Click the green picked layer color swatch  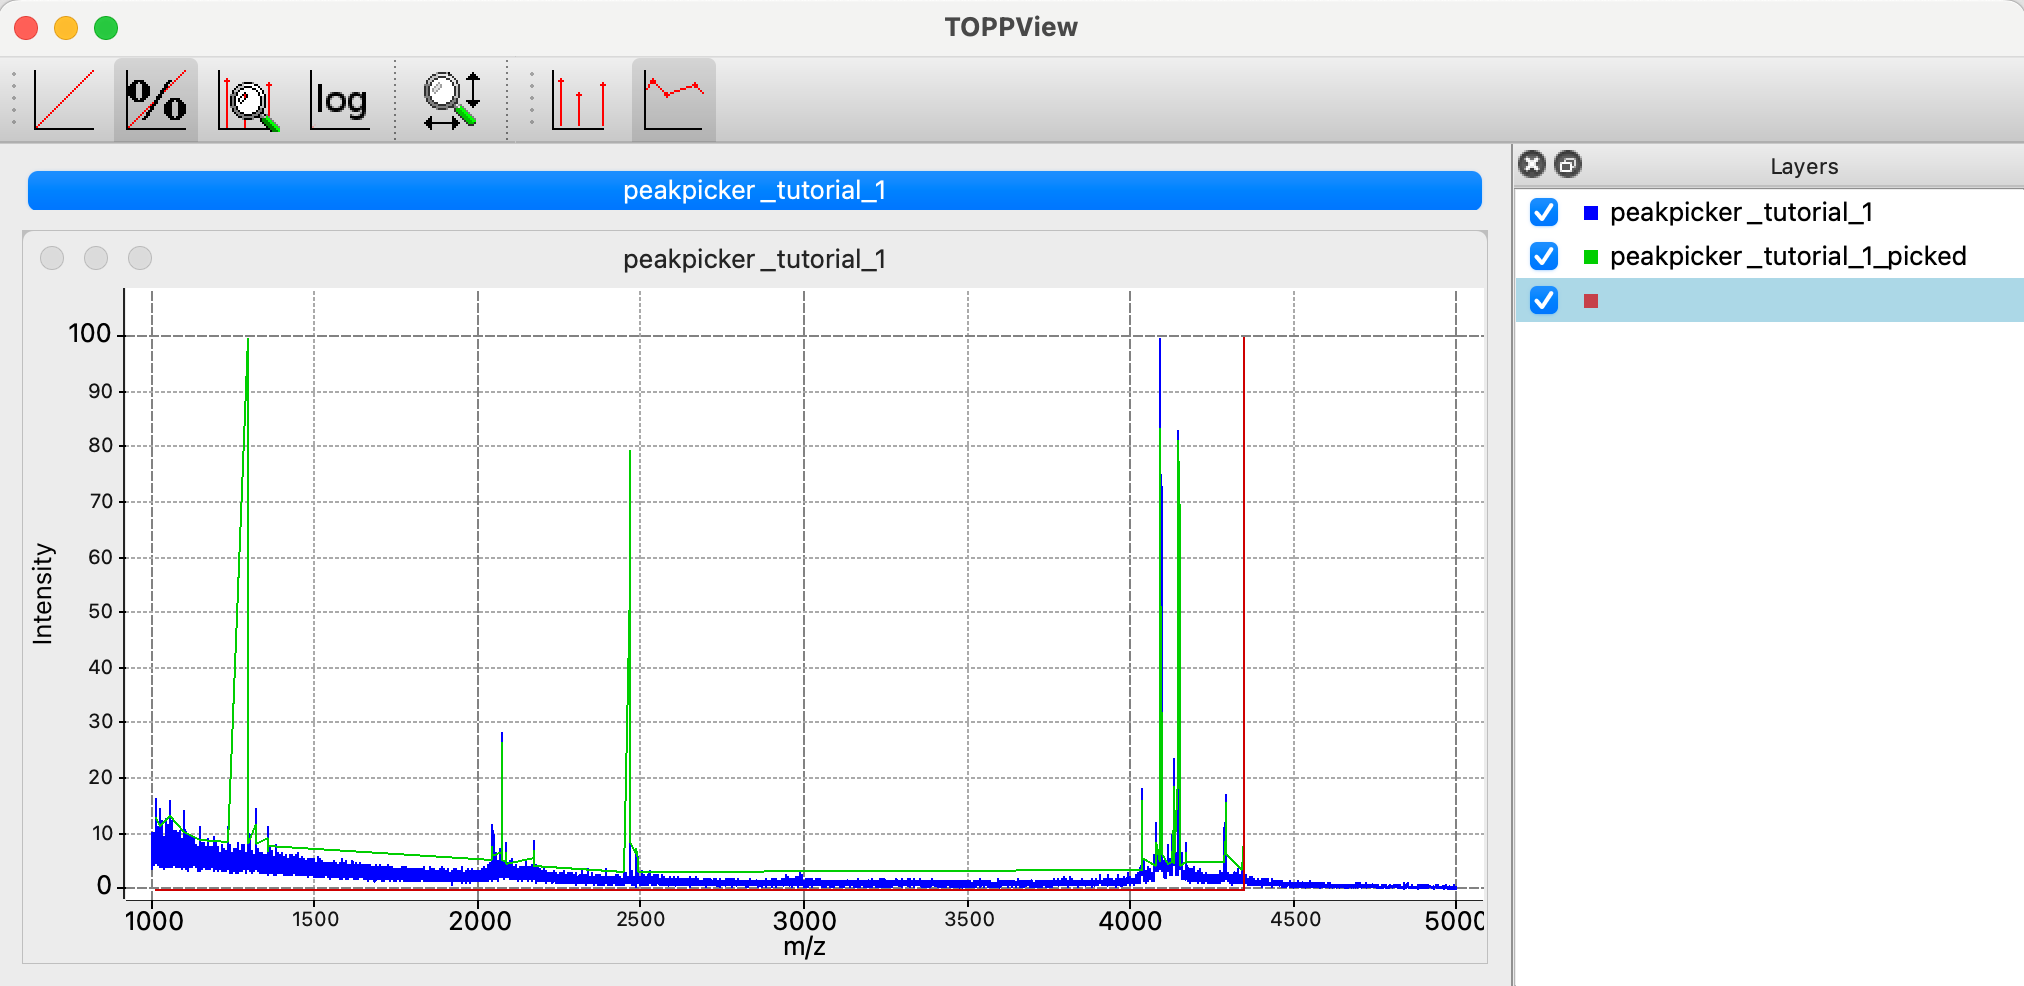[x=1591, y=257]
